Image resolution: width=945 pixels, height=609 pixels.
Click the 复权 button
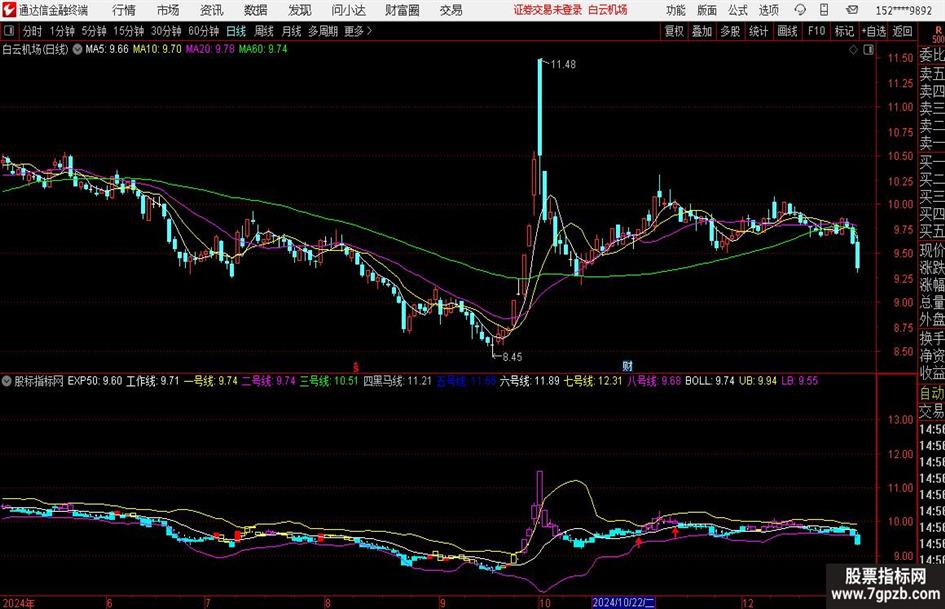[674, 31]
